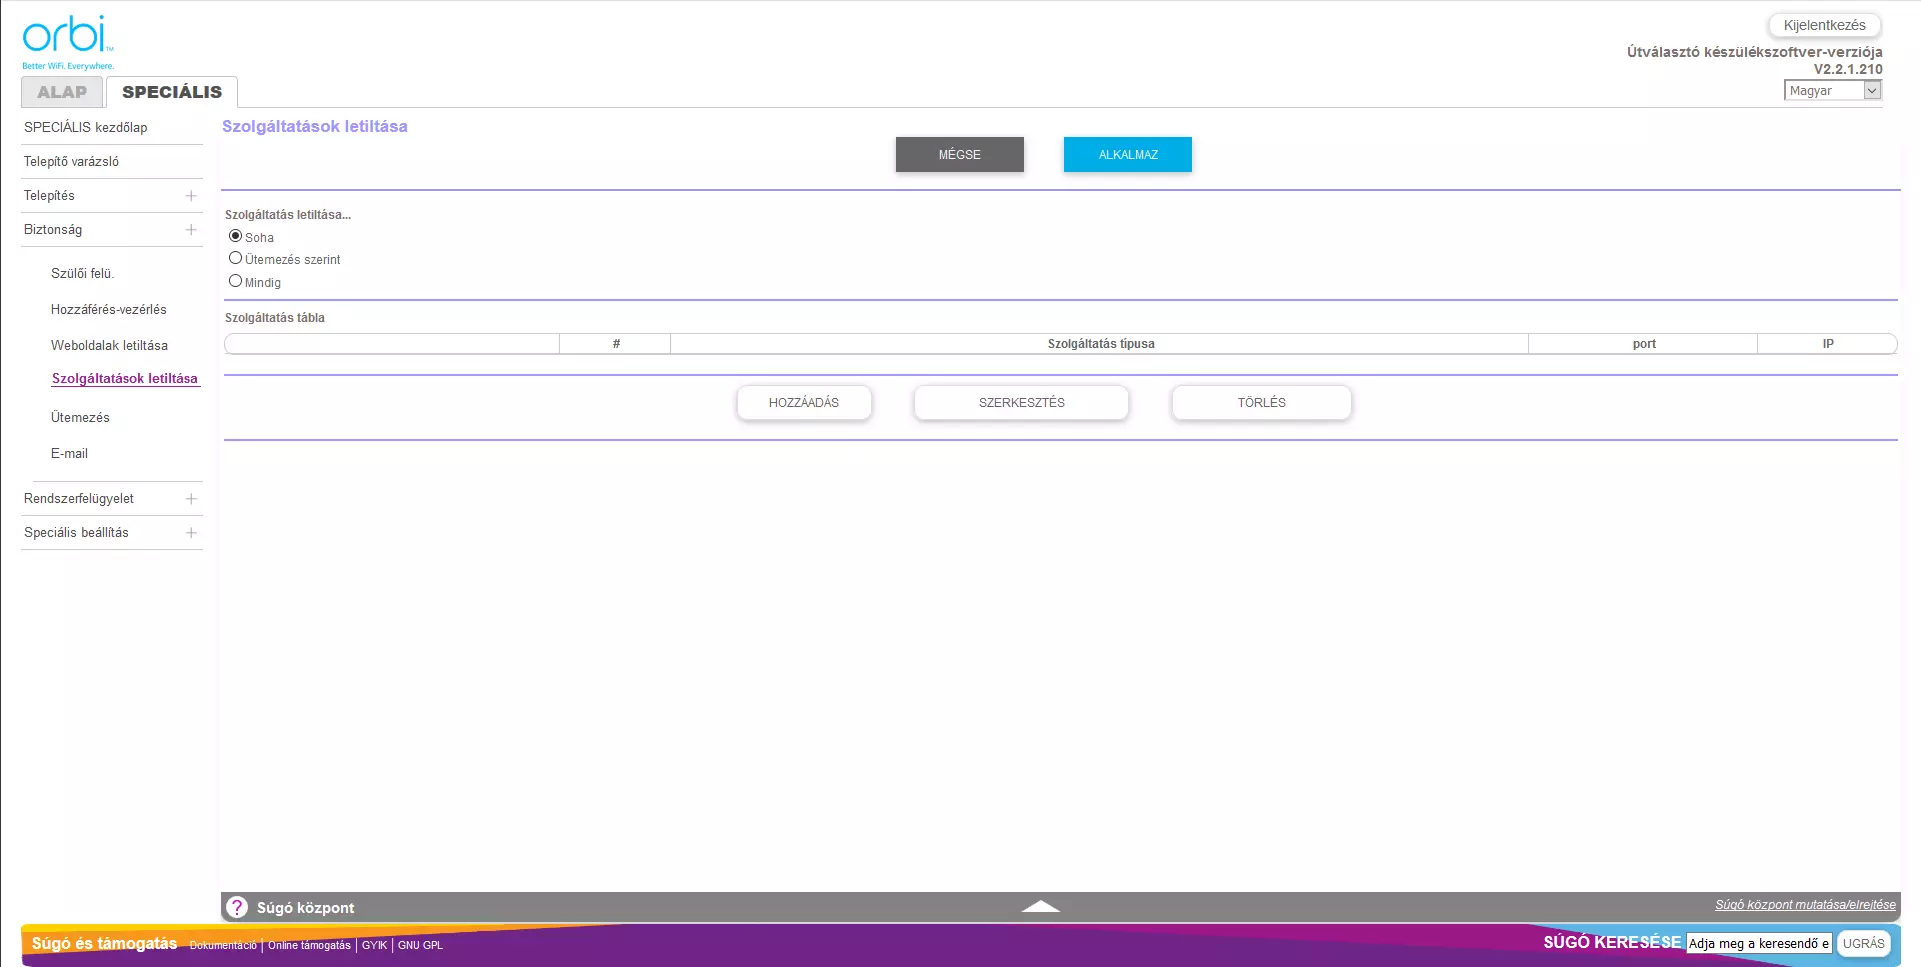Open the Magyar language dropdown
This screenshot has width=1921, height=967.
pos(1832,90)
